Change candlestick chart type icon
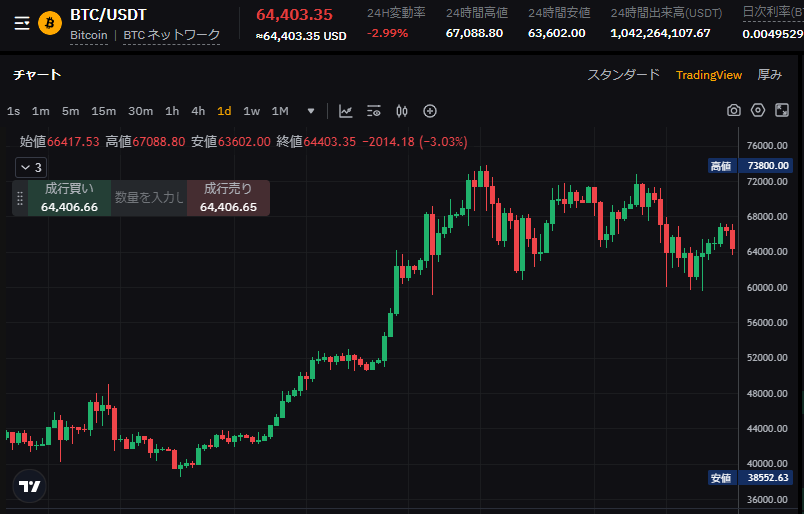Viewport: 804px width, 514px height. pyautogui.click(x=402, y=111)
